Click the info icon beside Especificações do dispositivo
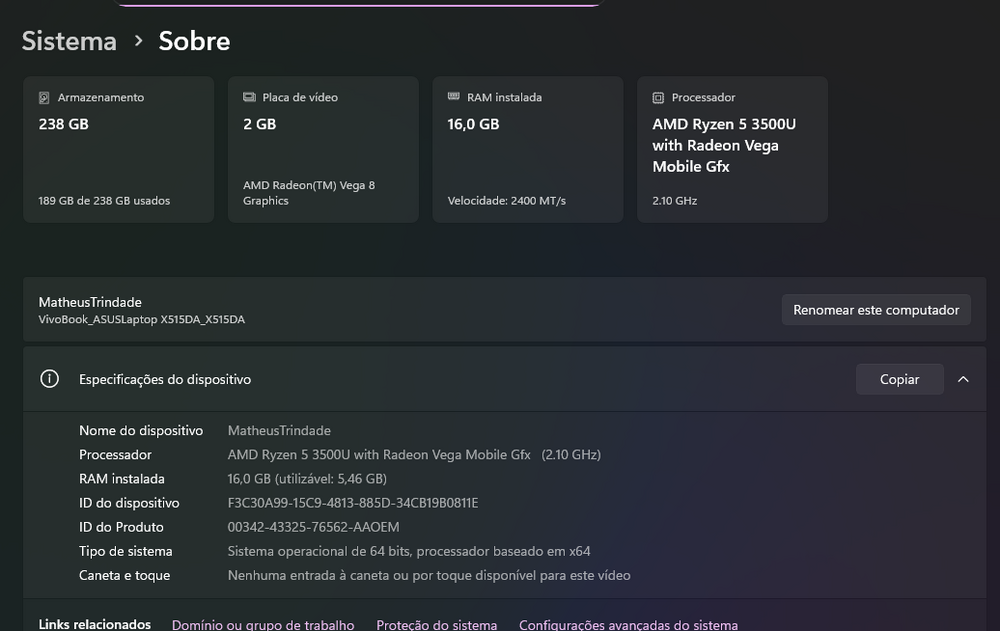This screenshot has width=1000, height=631. tap(49, 379)
